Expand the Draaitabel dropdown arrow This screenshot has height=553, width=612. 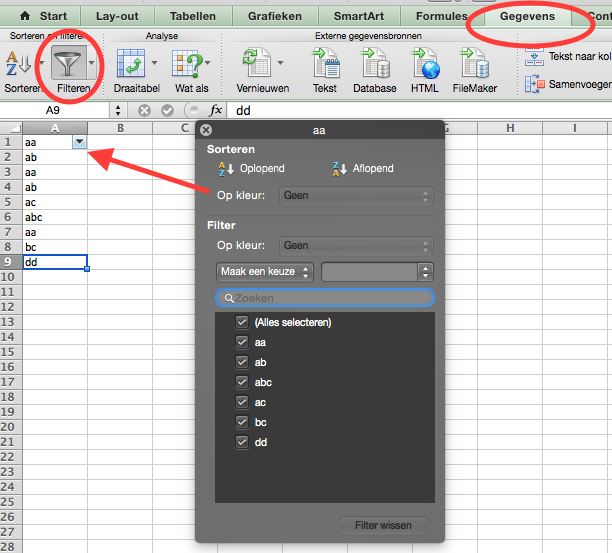pyautogui.click(x=155, y=63)
